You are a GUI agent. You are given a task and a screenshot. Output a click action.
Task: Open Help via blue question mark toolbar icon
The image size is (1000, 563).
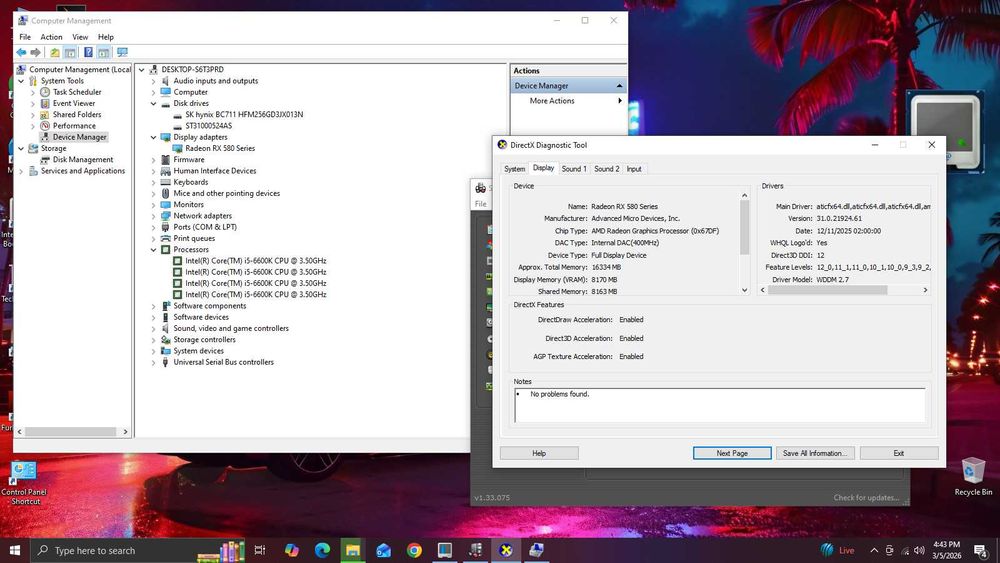point(89,52)
